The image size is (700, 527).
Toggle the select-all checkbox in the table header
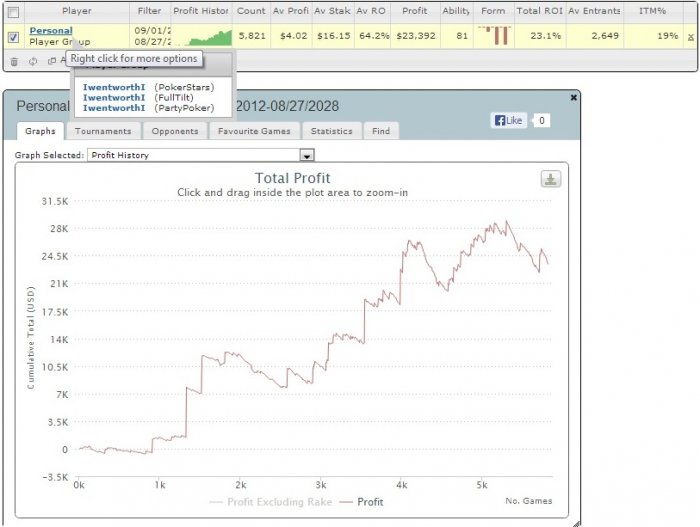[x=13, y=12]
